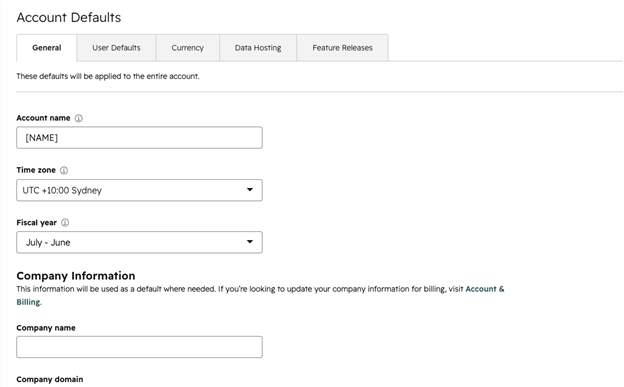The image size is (624, 387).
Task: Select the General tab
Action: (47, 48)
